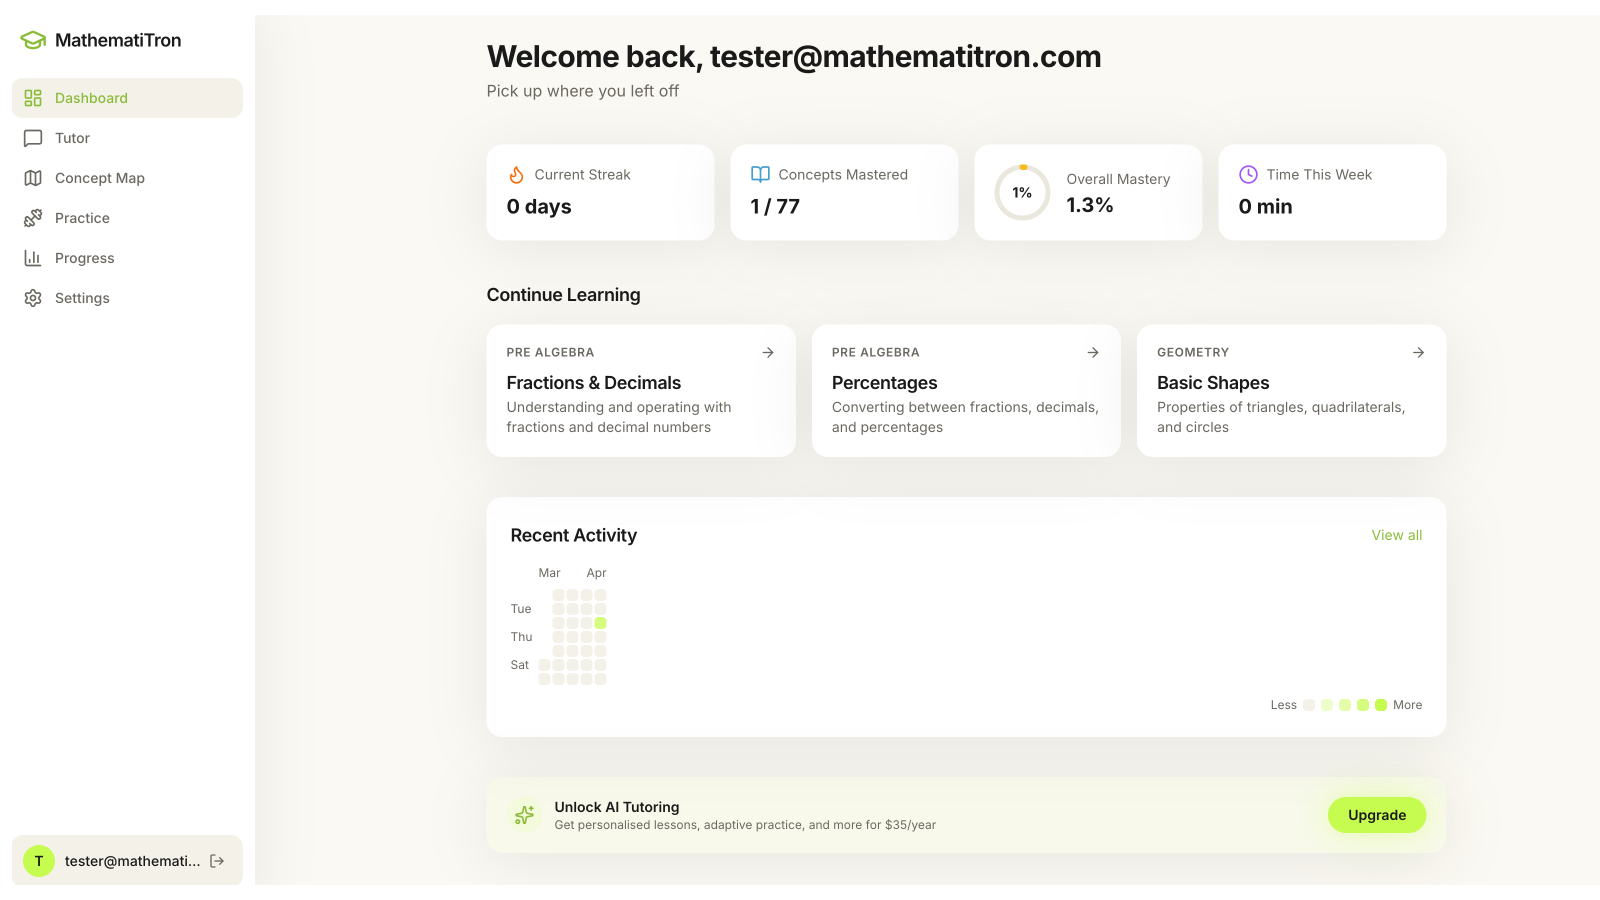
Task: Click the Tutor chat bubble icon
Action: [x=33, y=138]
